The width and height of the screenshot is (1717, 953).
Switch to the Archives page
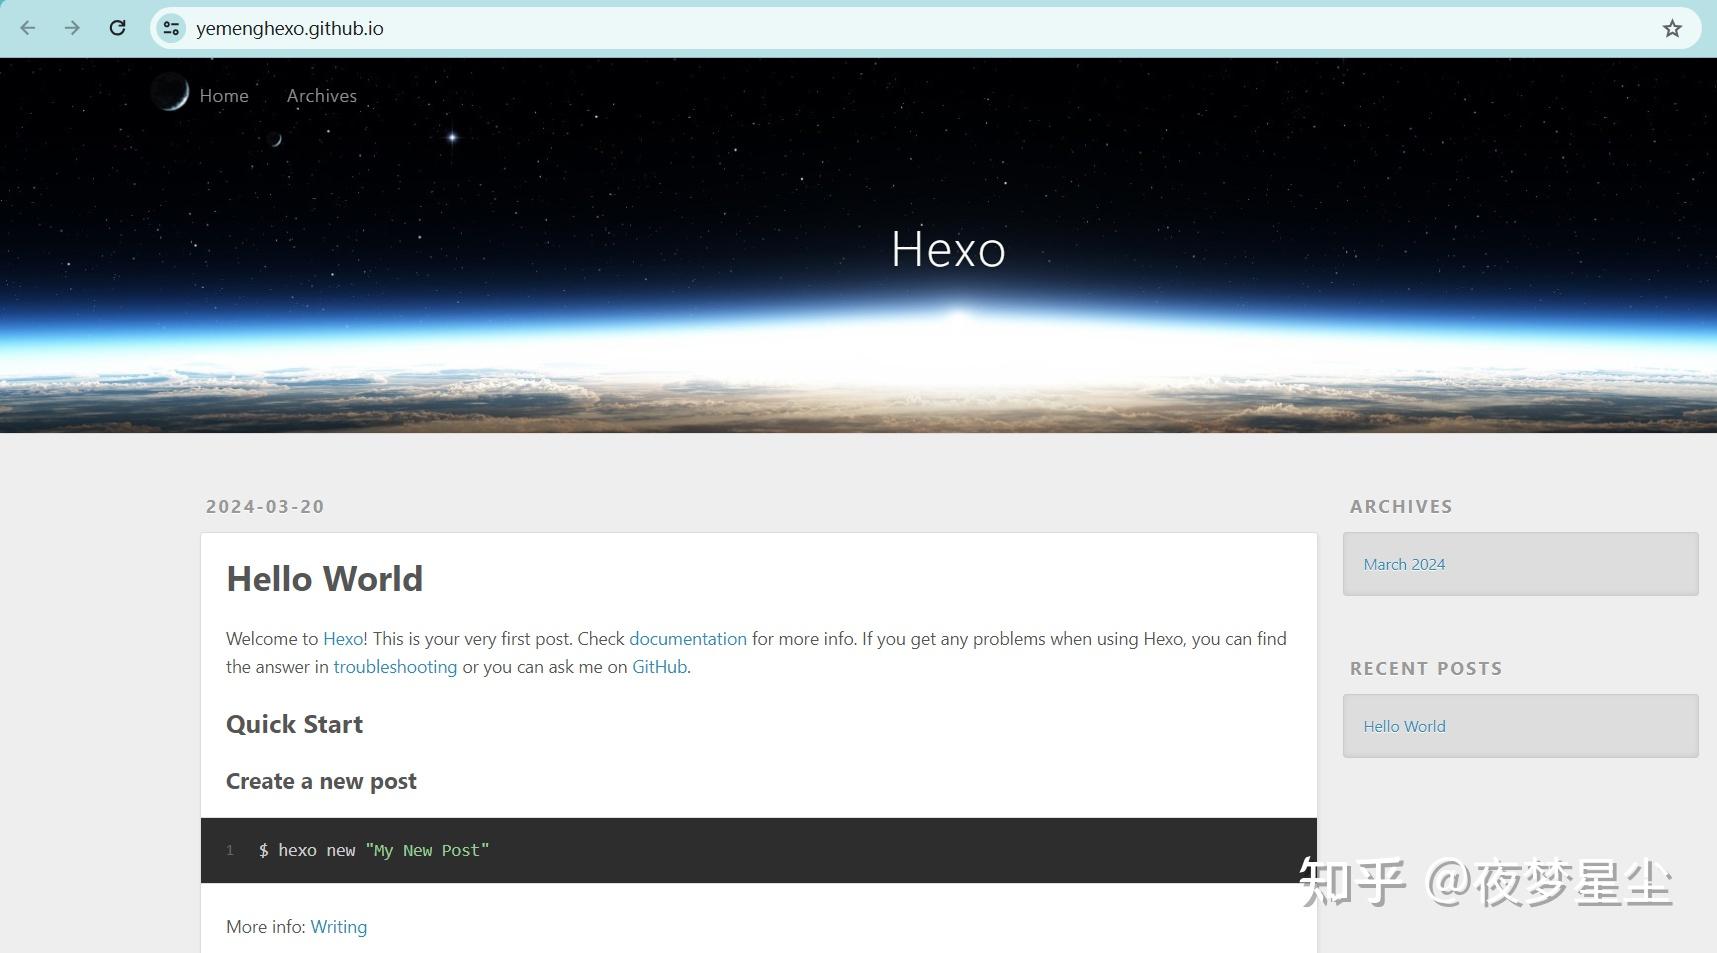[x=321, y=95]
